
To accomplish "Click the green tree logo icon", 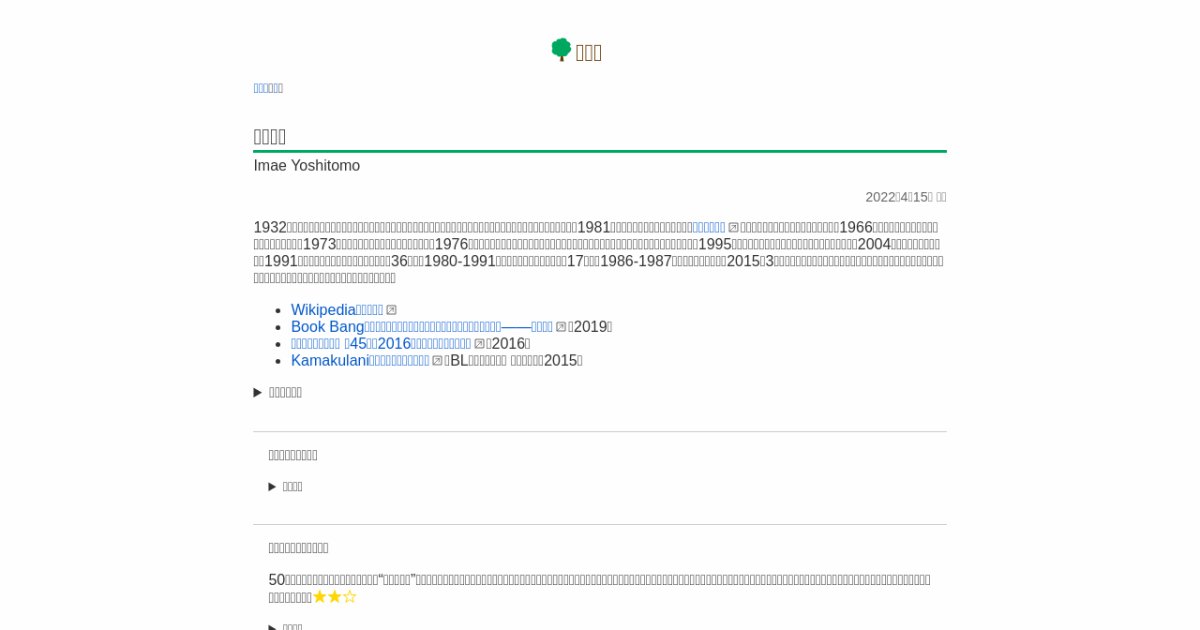I will tap(561, 50).
